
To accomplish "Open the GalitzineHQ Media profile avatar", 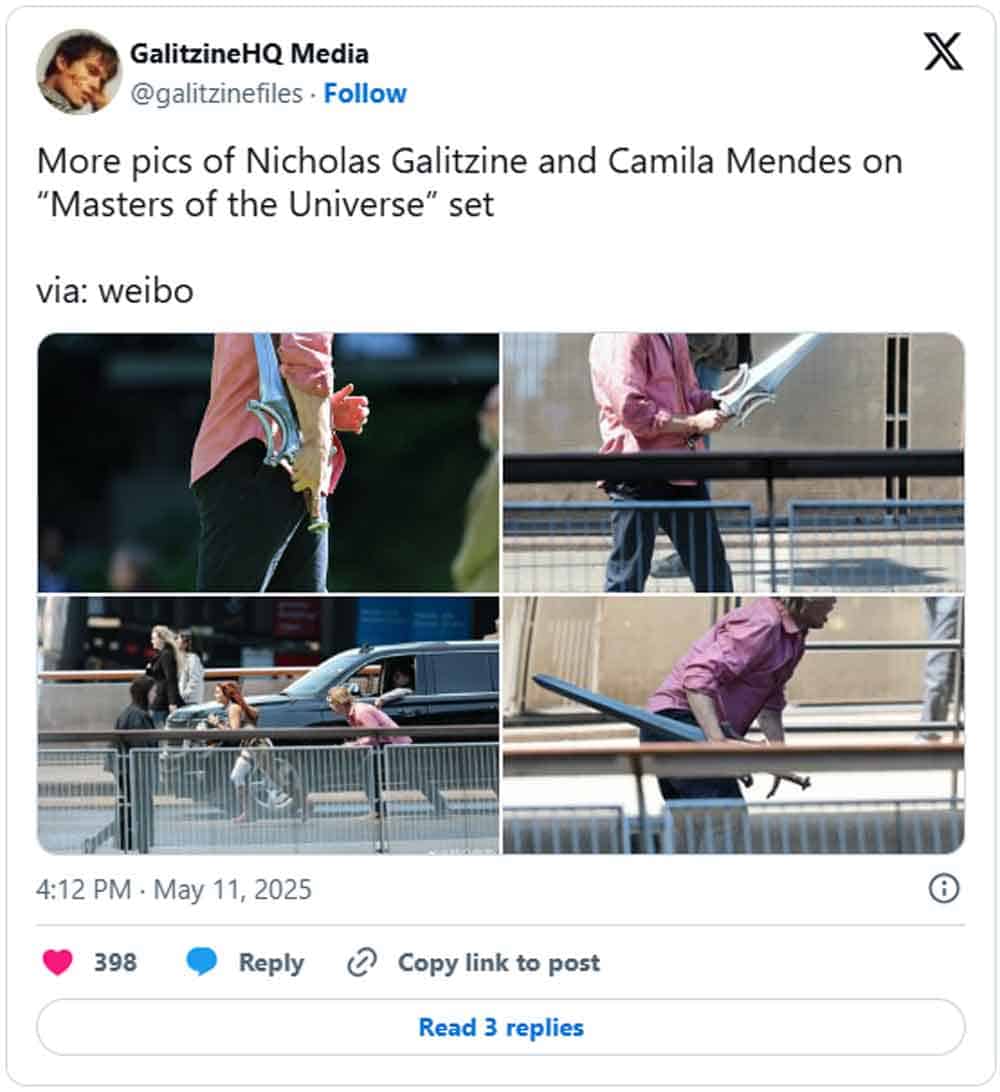I will tap(79, 72).
